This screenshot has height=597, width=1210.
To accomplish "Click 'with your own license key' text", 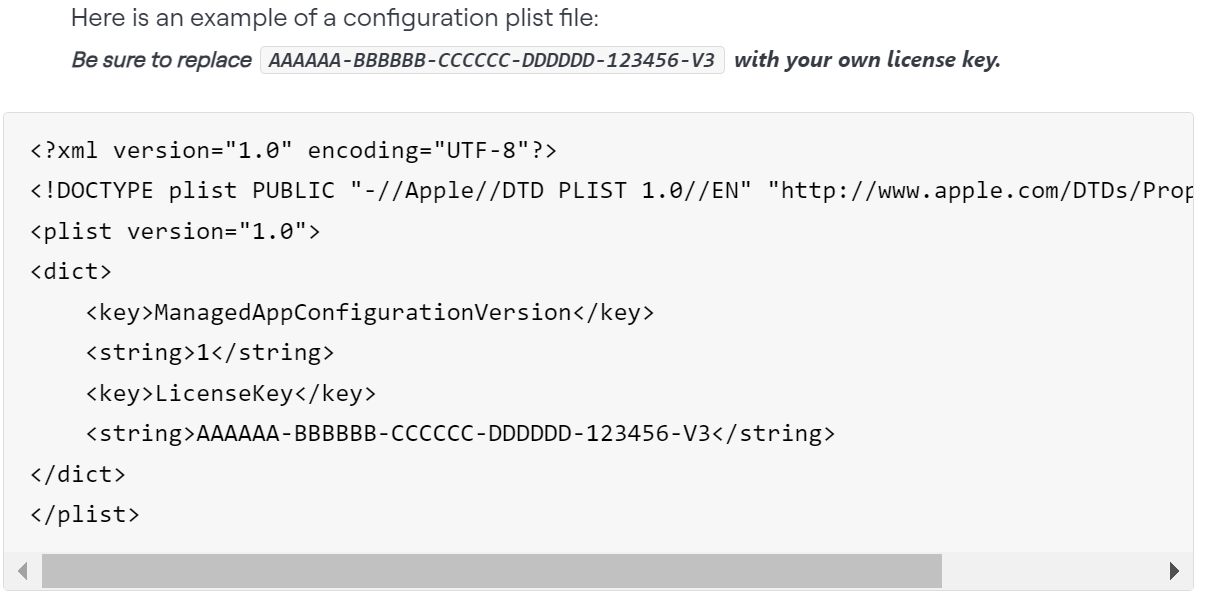I will (867, 60).
